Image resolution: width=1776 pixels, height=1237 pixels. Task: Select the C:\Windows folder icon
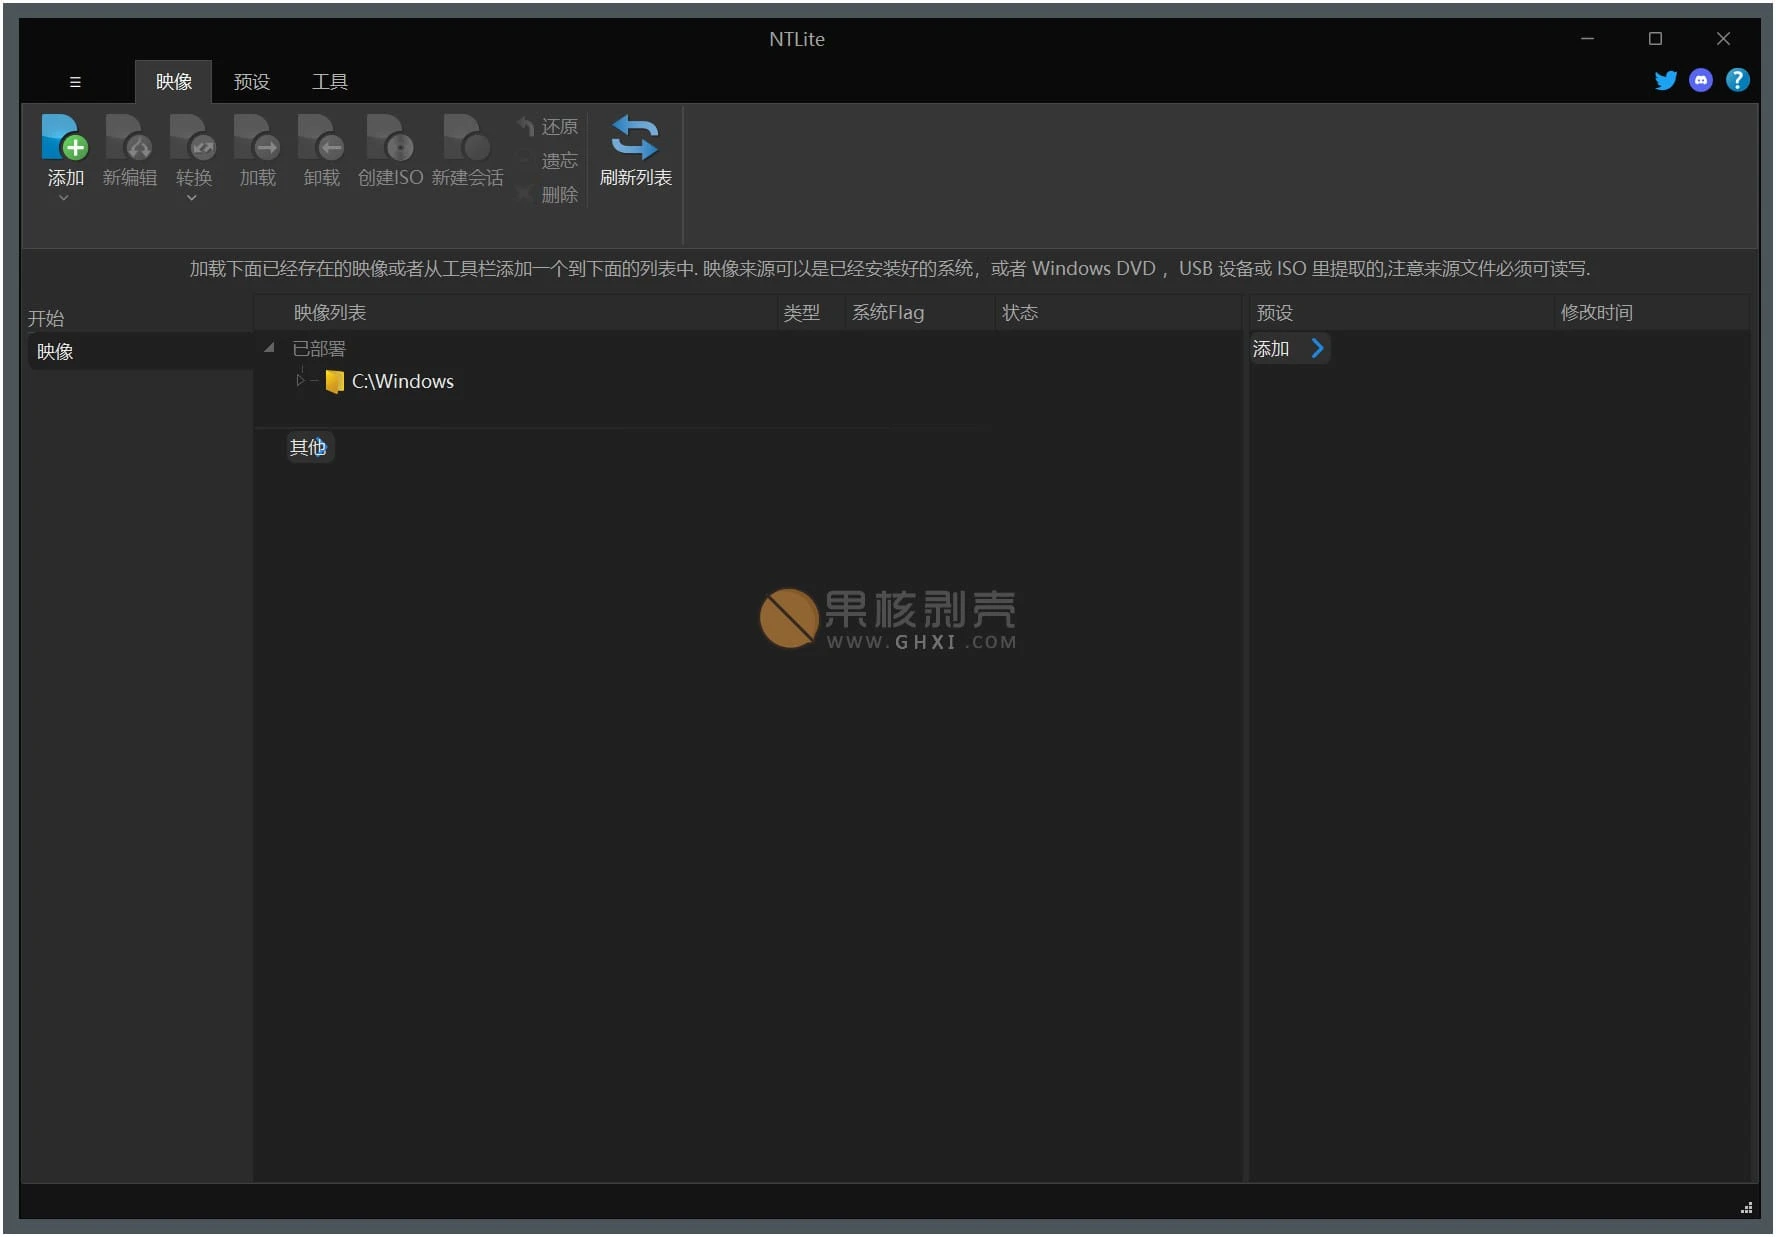point(335,382)
